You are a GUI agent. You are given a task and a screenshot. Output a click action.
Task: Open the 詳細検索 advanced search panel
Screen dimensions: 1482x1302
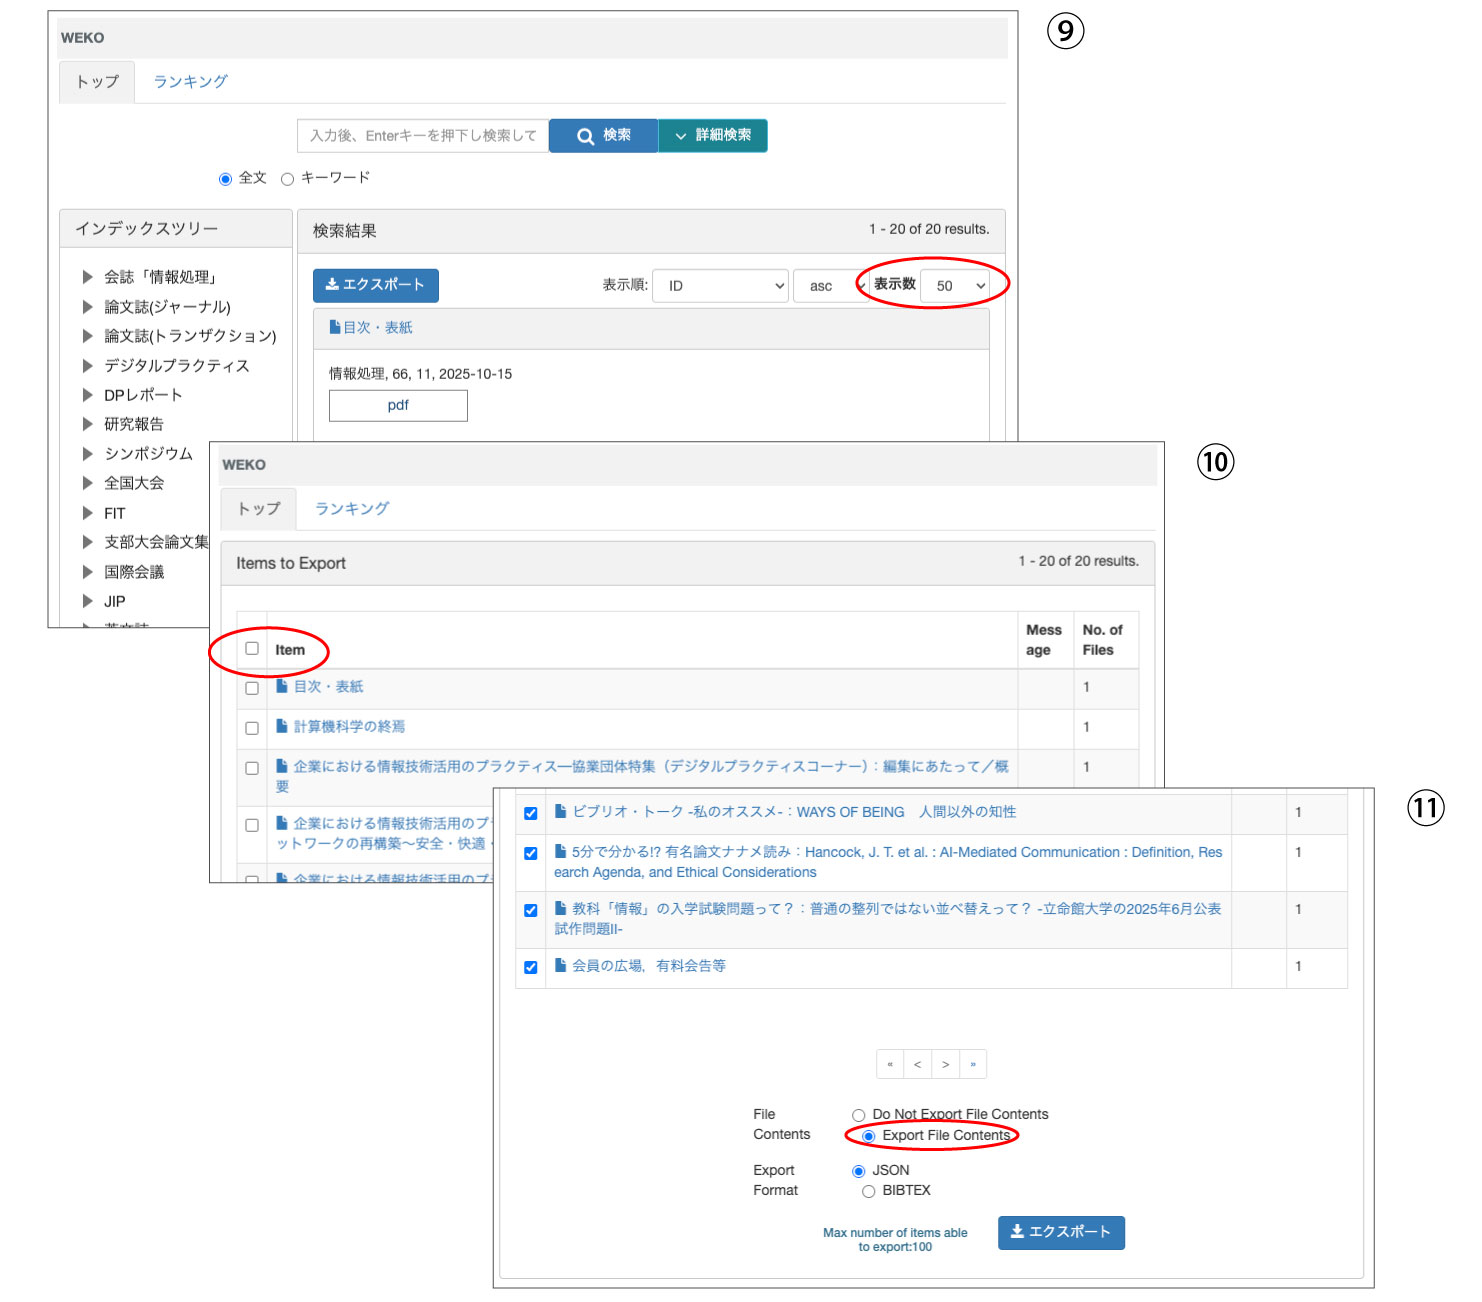point(713,136)
